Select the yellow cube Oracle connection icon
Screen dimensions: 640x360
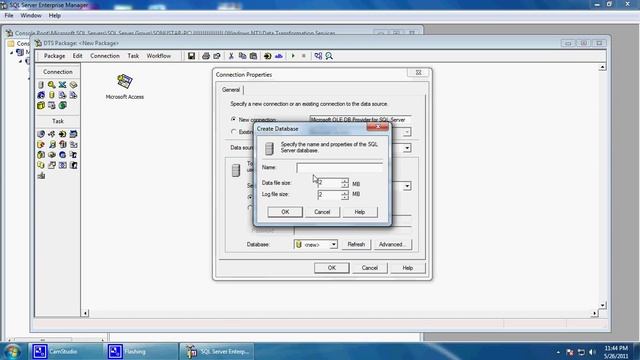pyautogui.click(x=41, y=105)
